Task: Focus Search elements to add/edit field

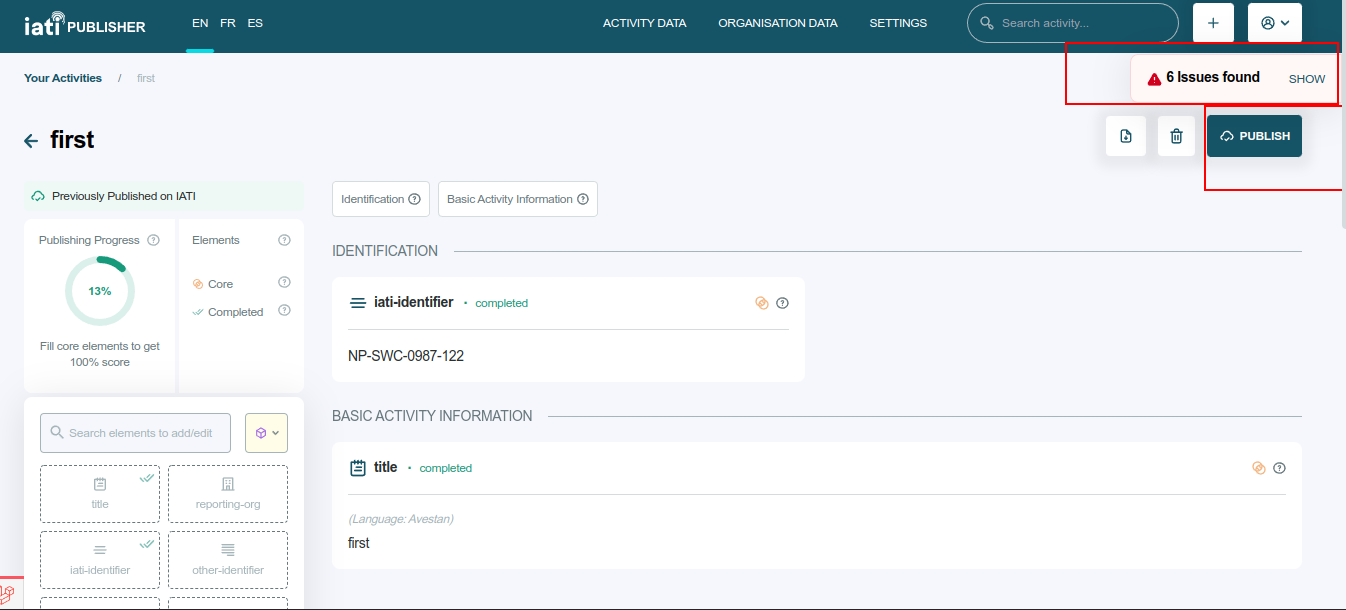Action: (135, 433)
